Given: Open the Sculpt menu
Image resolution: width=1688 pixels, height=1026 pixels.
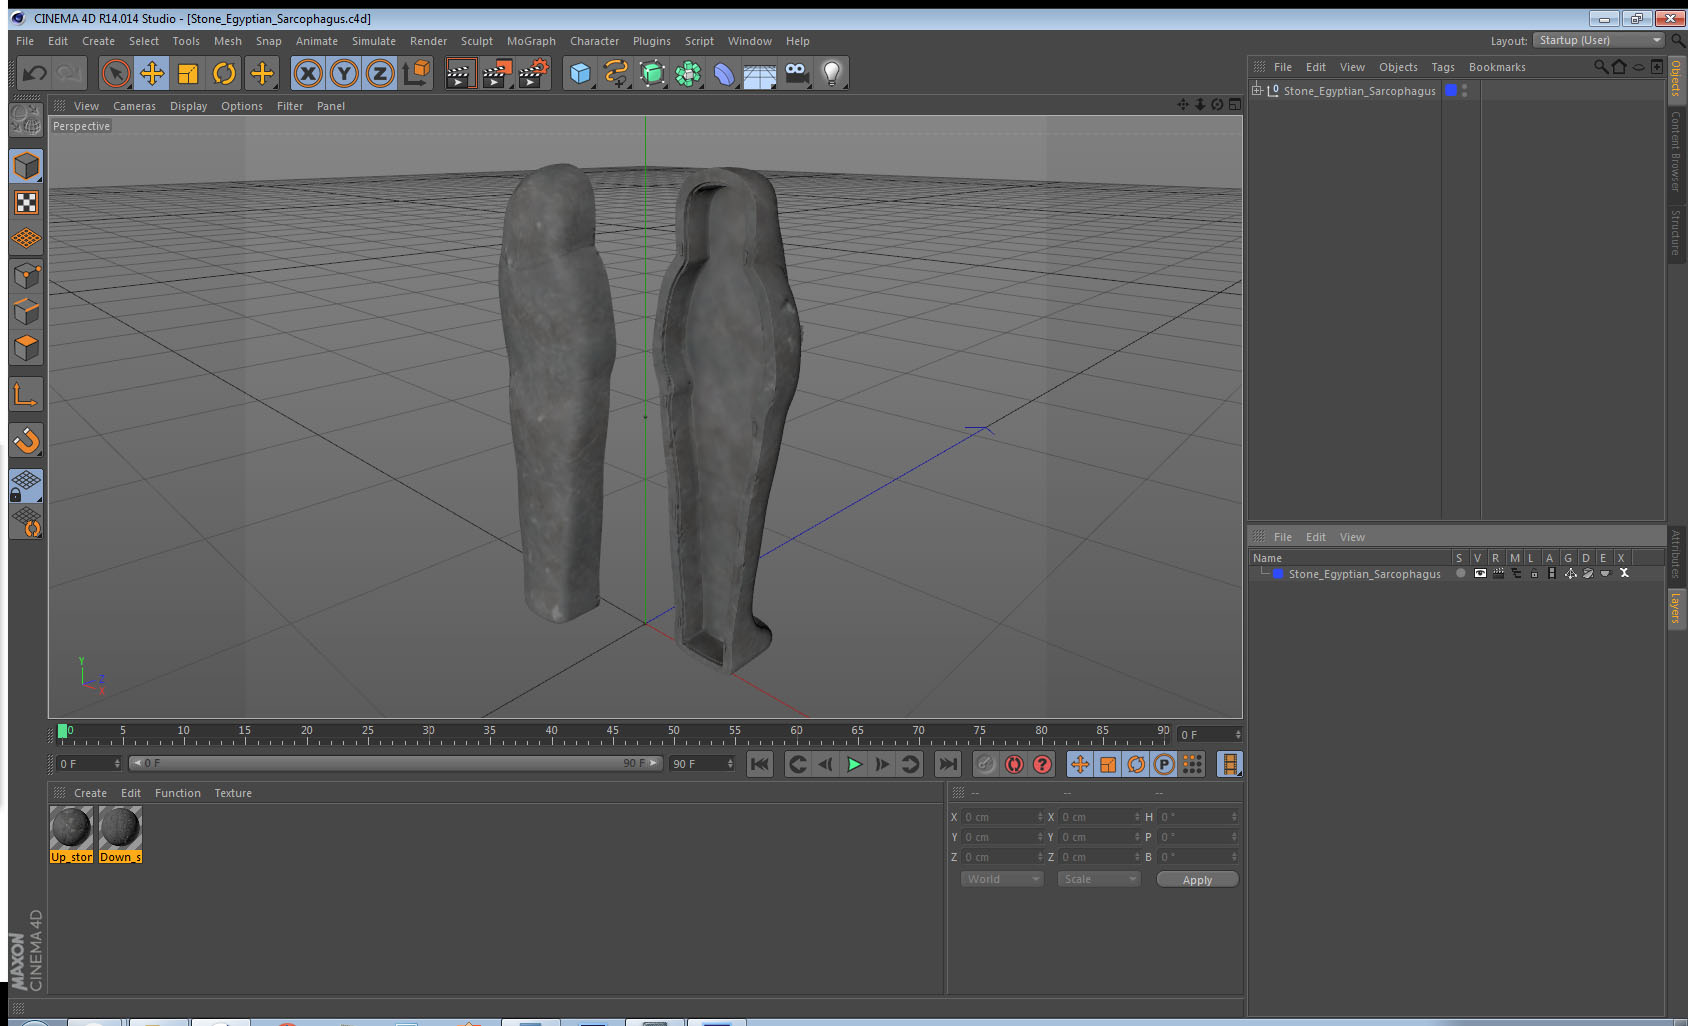Looking at the screenshot, I should click(477, 41).
